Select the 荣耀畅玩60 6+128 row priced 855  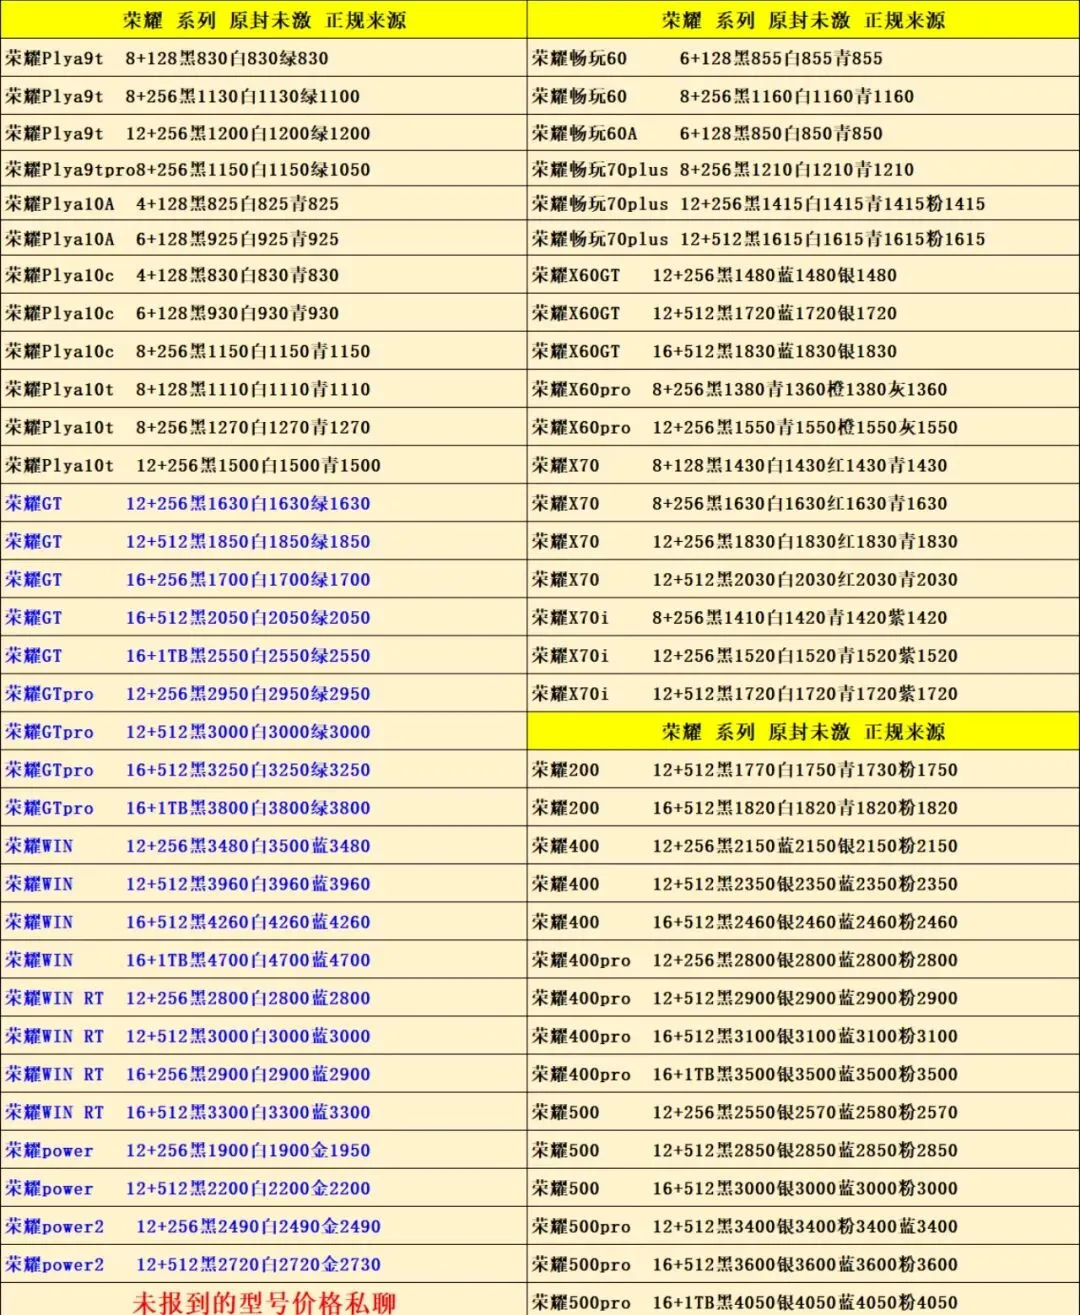tap(803, 58)
